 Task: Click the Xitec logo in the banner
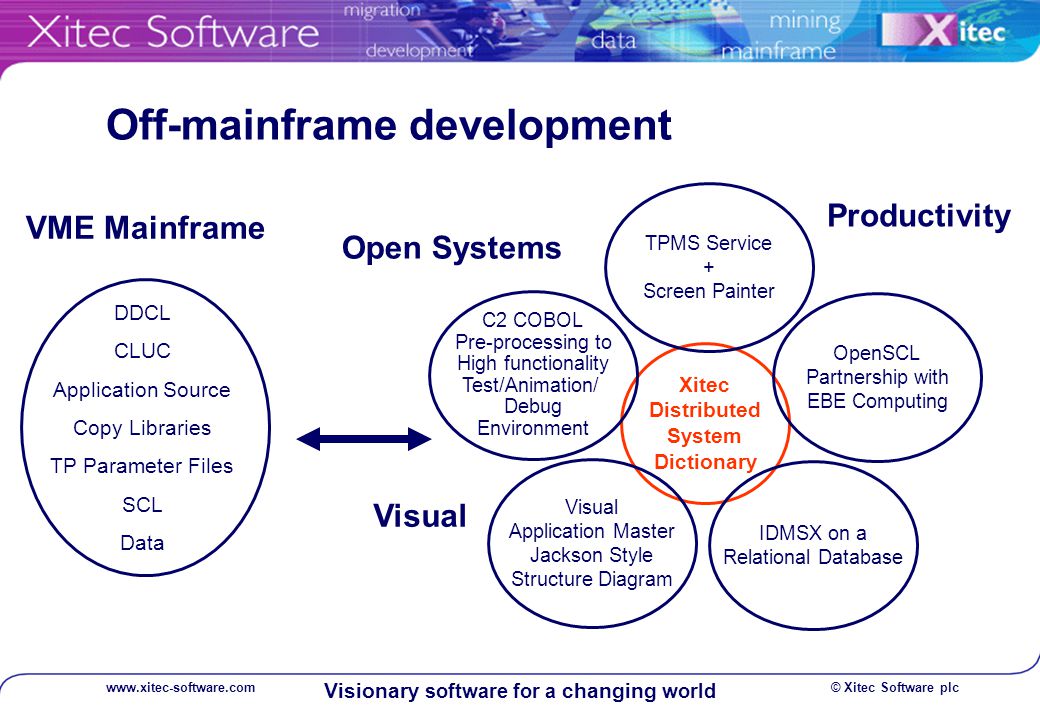946,30
